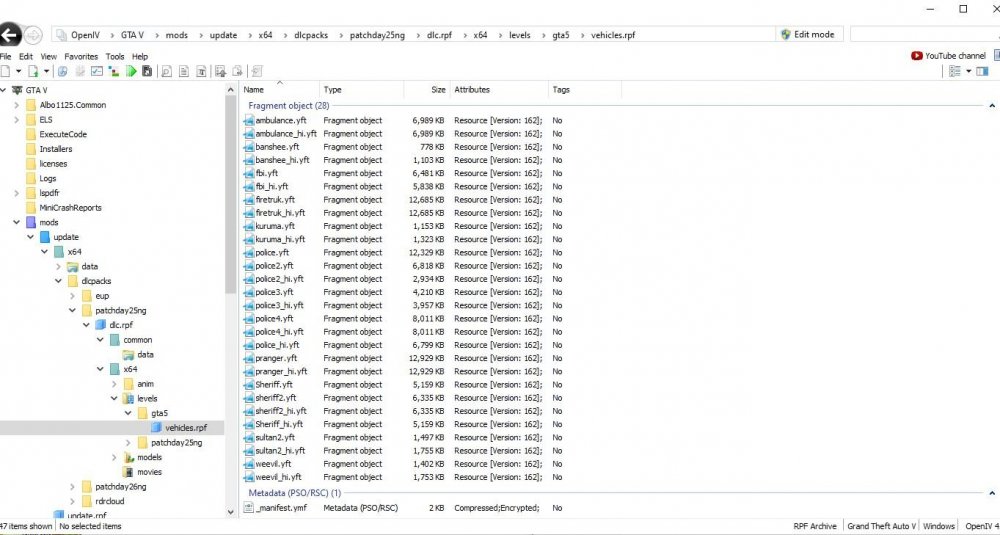The height and width of the screenshot is (535, 1000).
Task: Select the kuruma.yft file name
Action: 275,226
